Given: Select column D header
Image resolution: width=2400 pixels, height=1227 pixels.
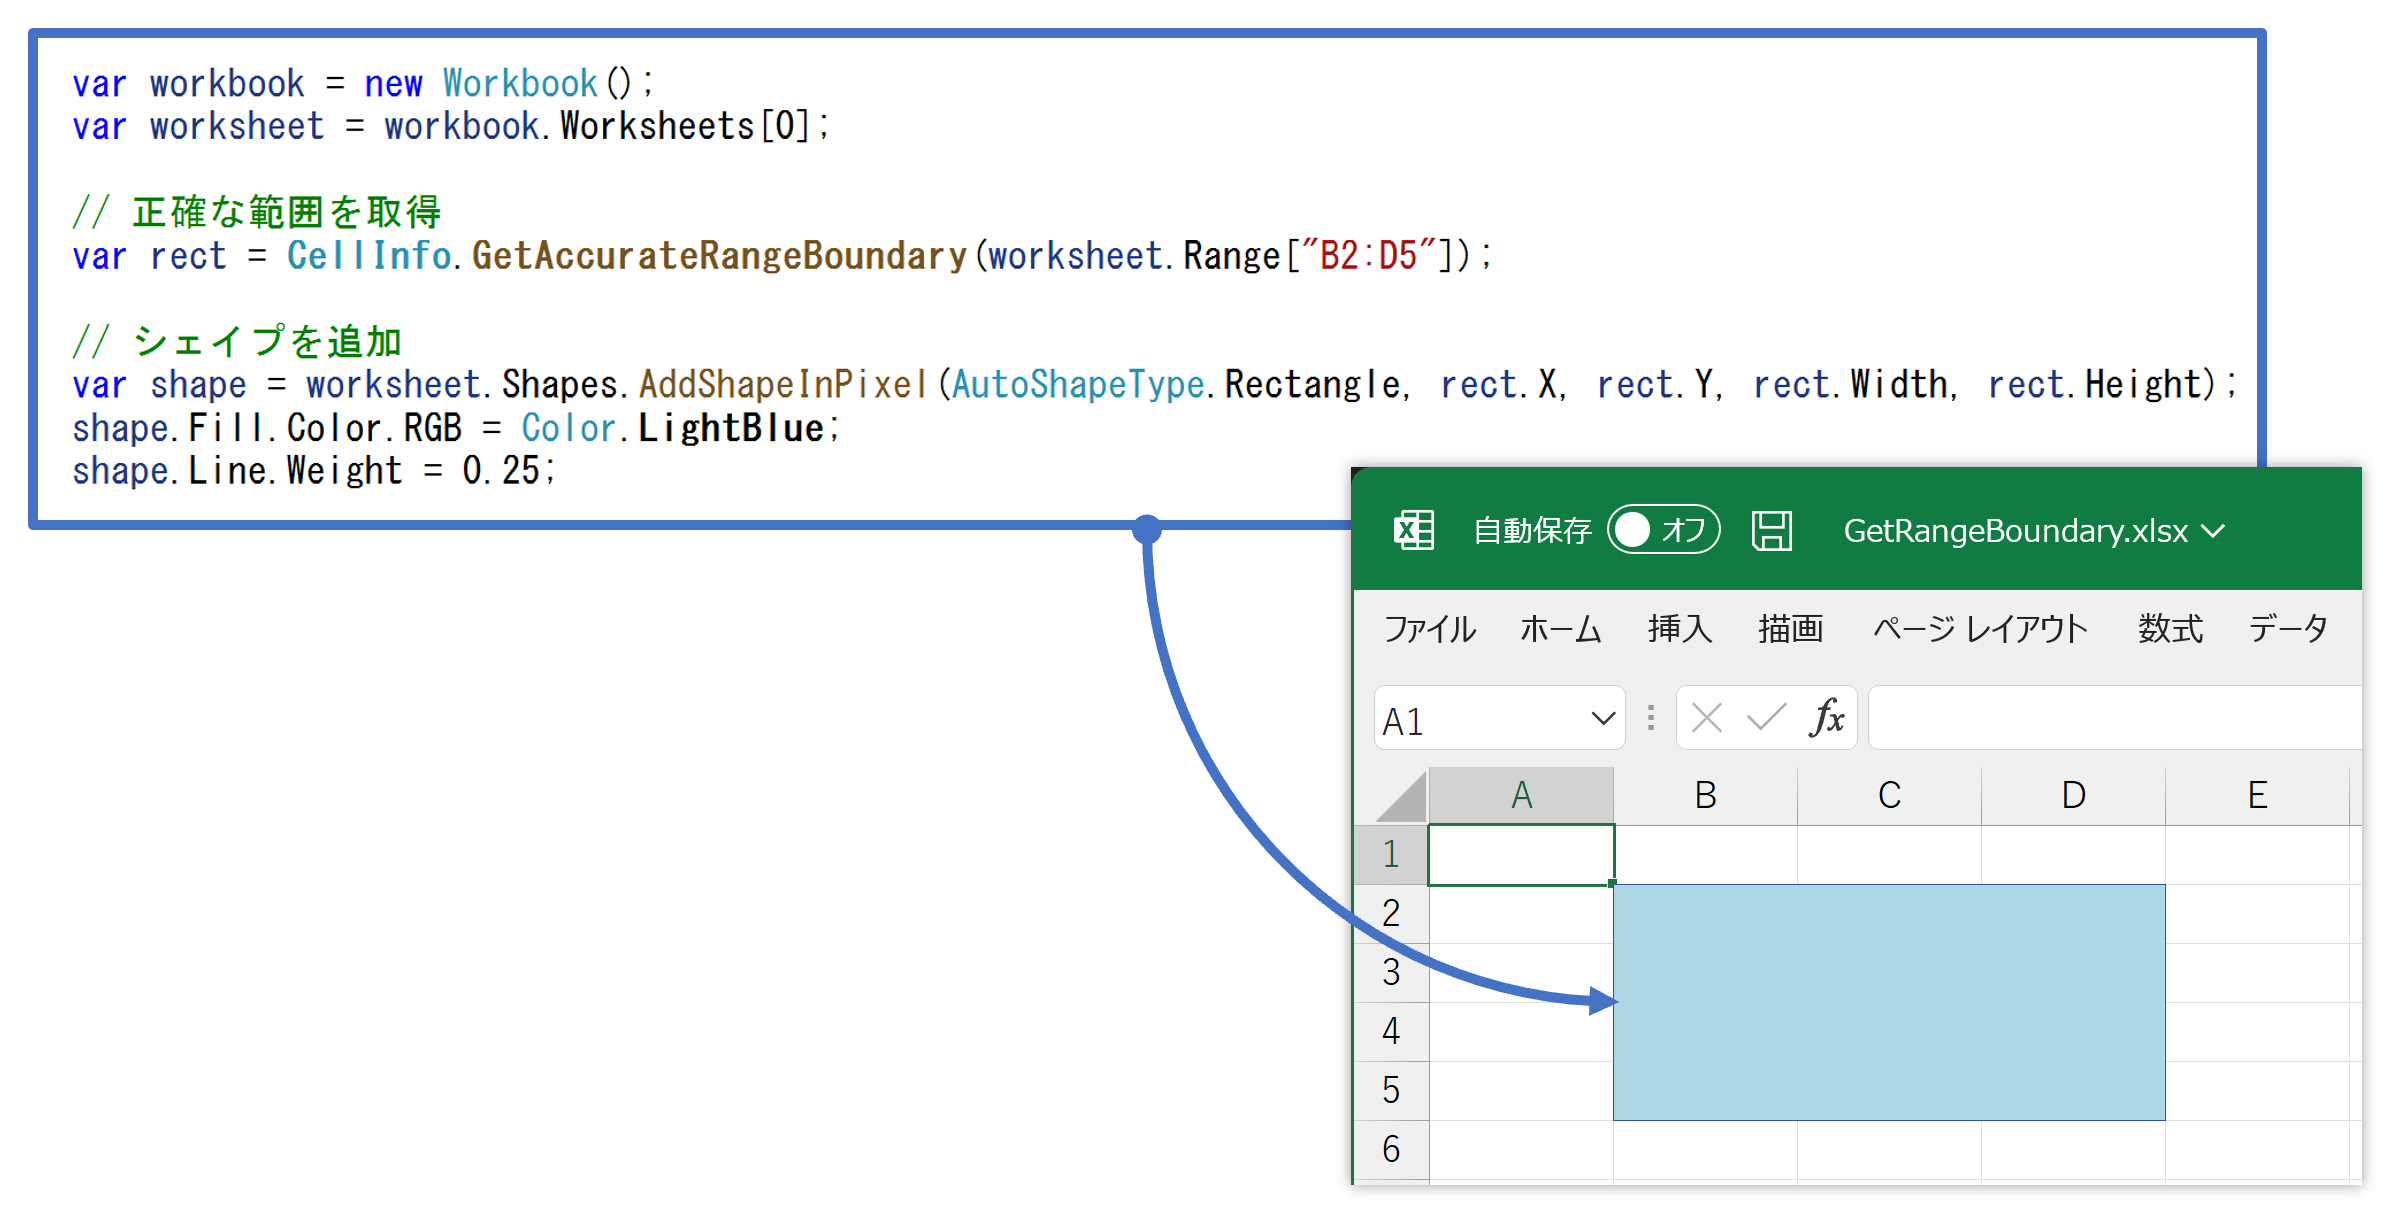Looking at the screenshot, I should [2073, 796].
